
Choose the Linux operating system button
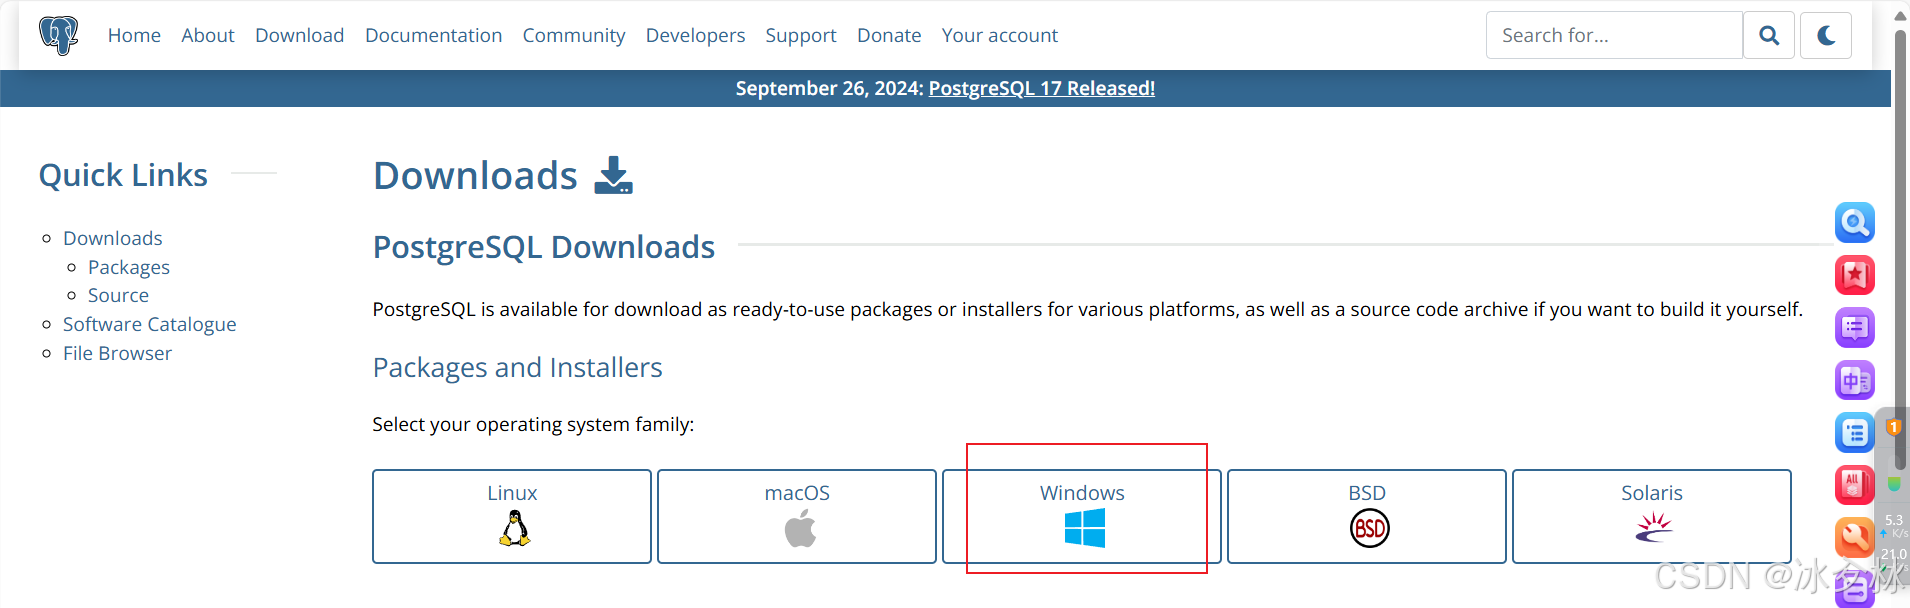pos(512,517)
